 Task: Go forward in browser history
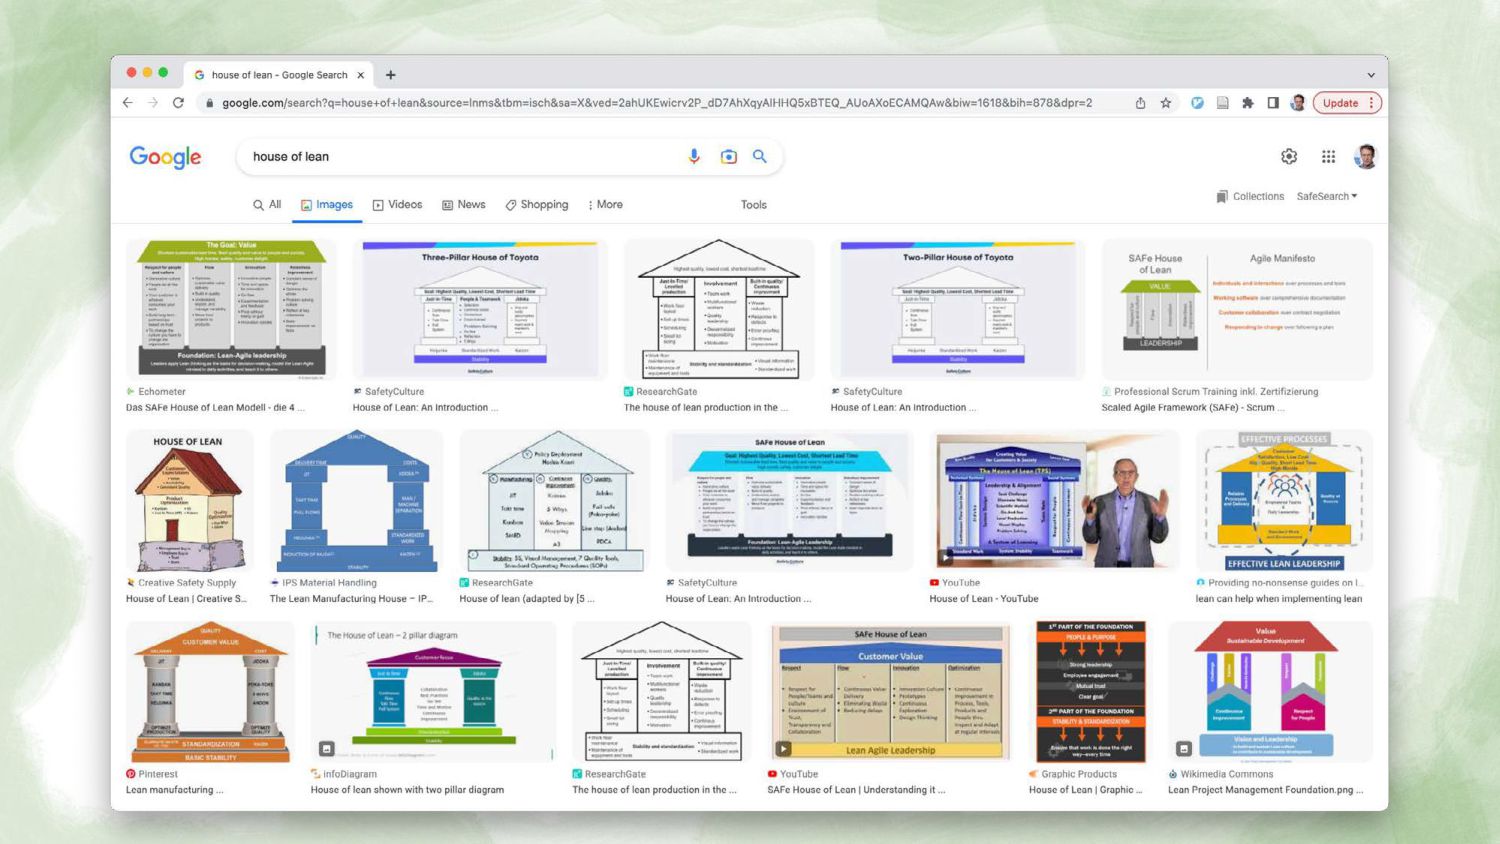(153, 102)
